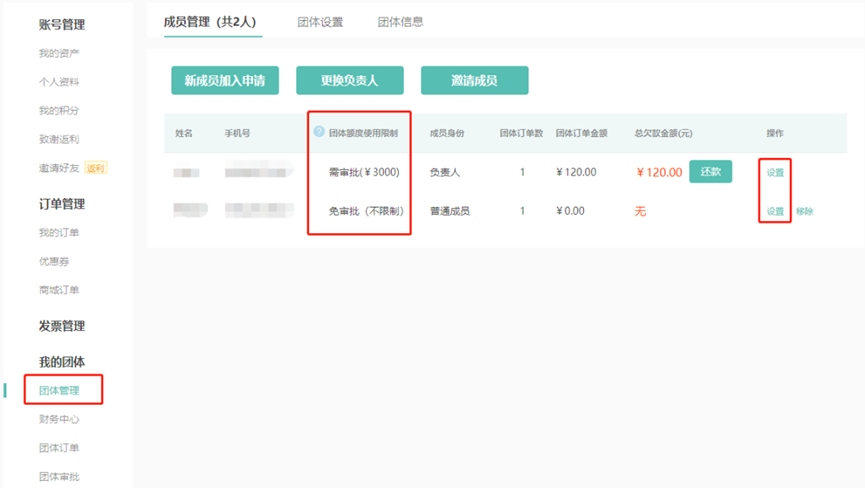
Task: Open 设置 for the 普通成员 row
Action: coord(775,212)
